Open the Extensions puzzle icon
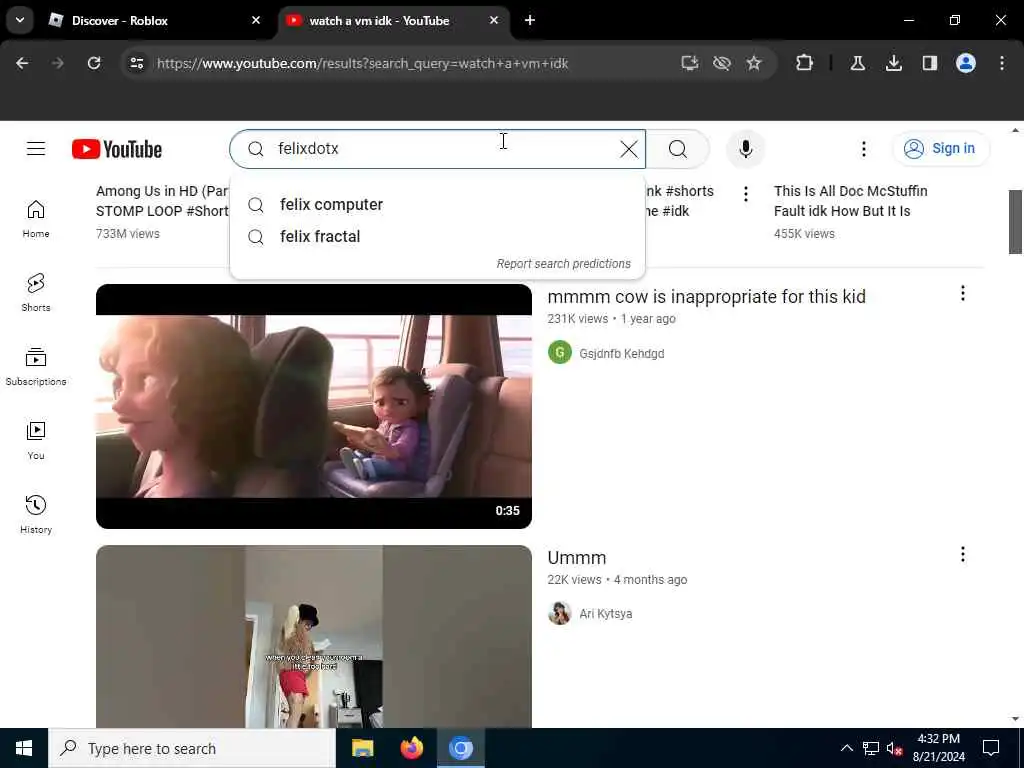The width and height of the screenshot is (1024, 768). [805, 63]
